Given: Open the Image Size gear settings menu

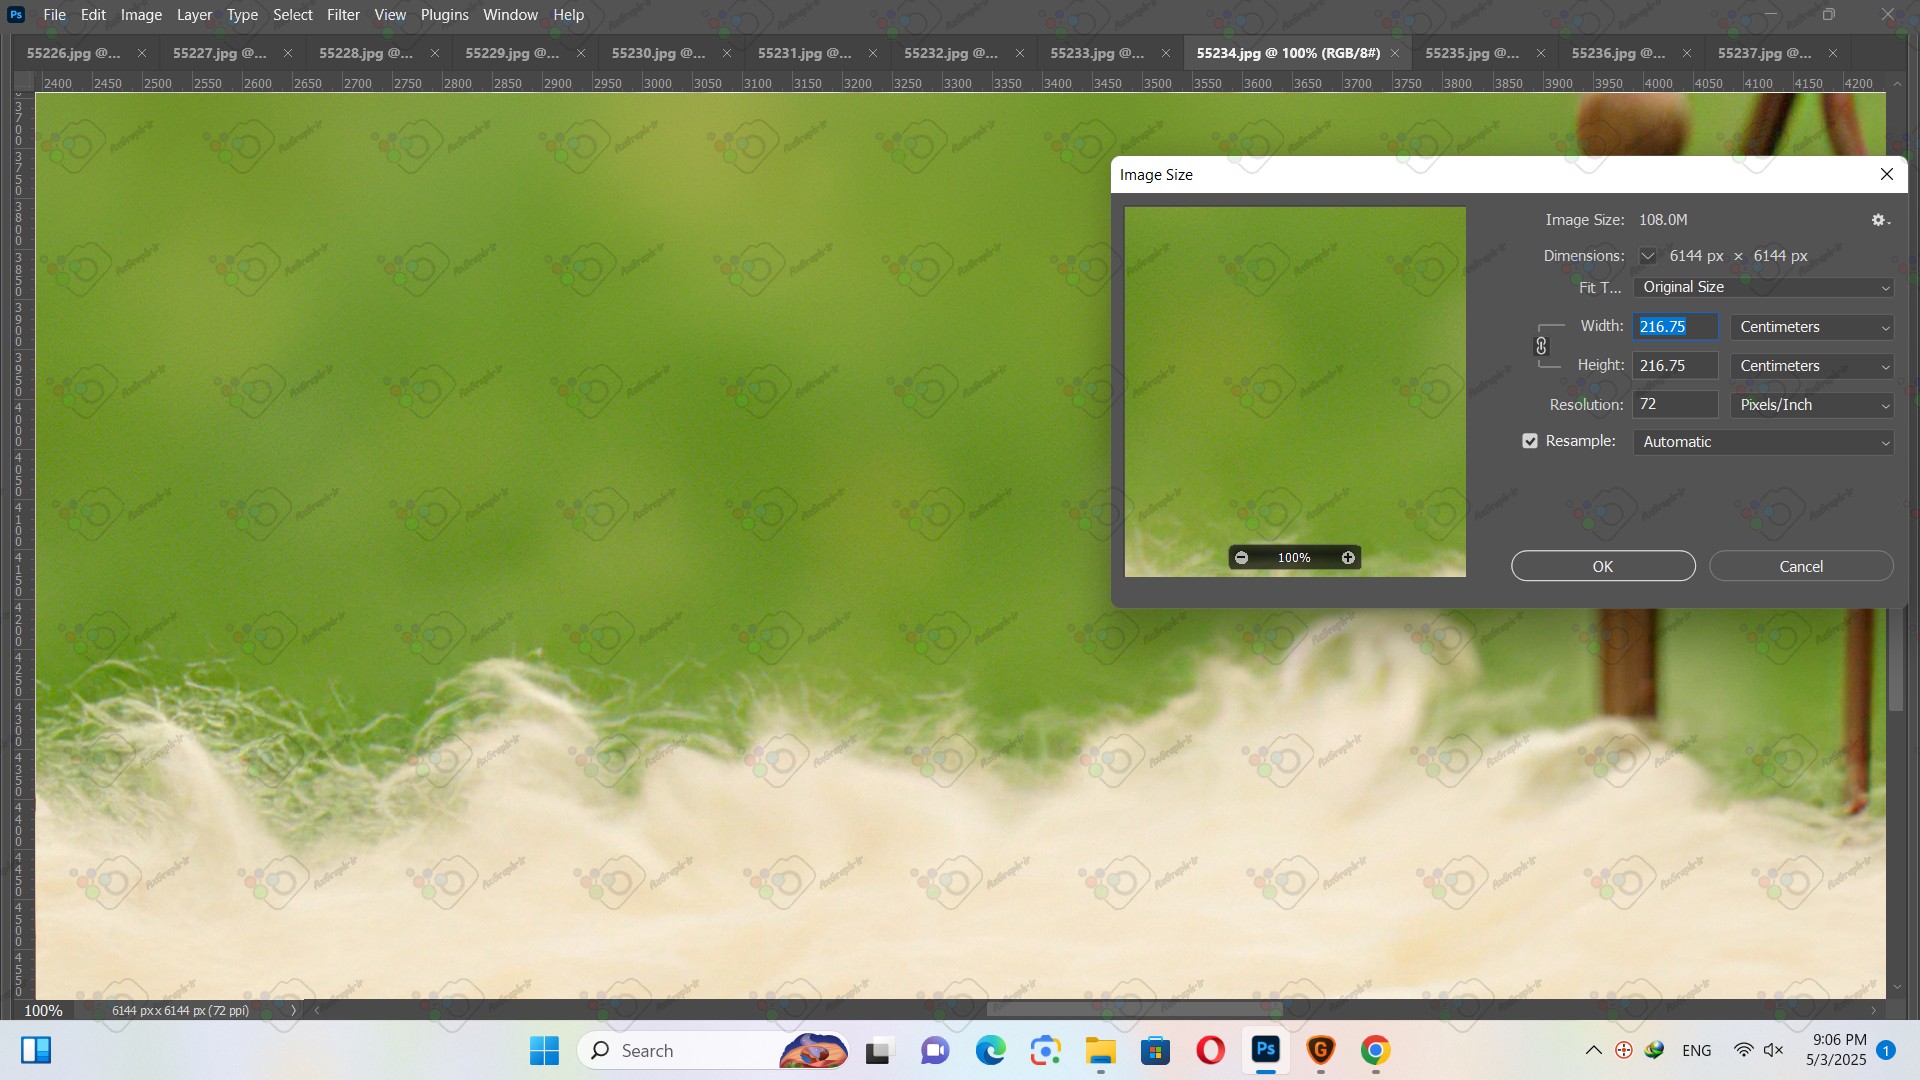Looking at the screenshot, I should 1880,220.
